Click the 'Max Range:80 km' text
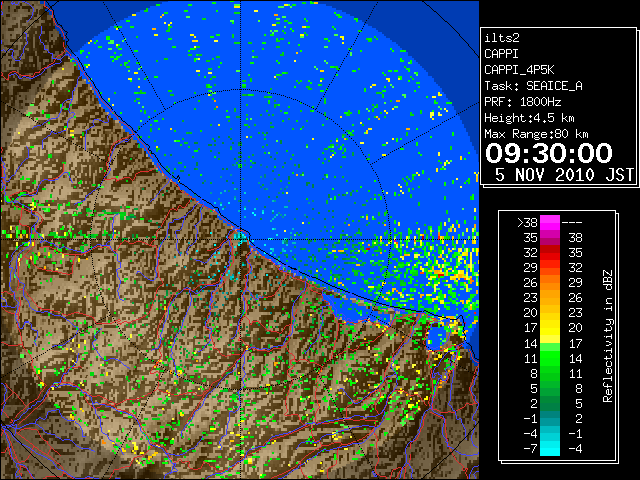The width and height of the screenshot is (640, 480). coord(536,134)
